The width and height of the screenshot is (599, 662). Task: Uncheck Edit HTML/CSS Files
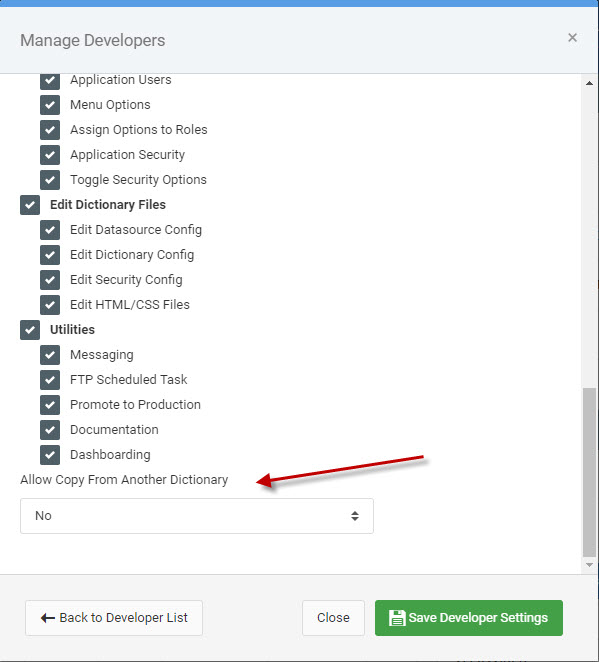tap(50, 304)
